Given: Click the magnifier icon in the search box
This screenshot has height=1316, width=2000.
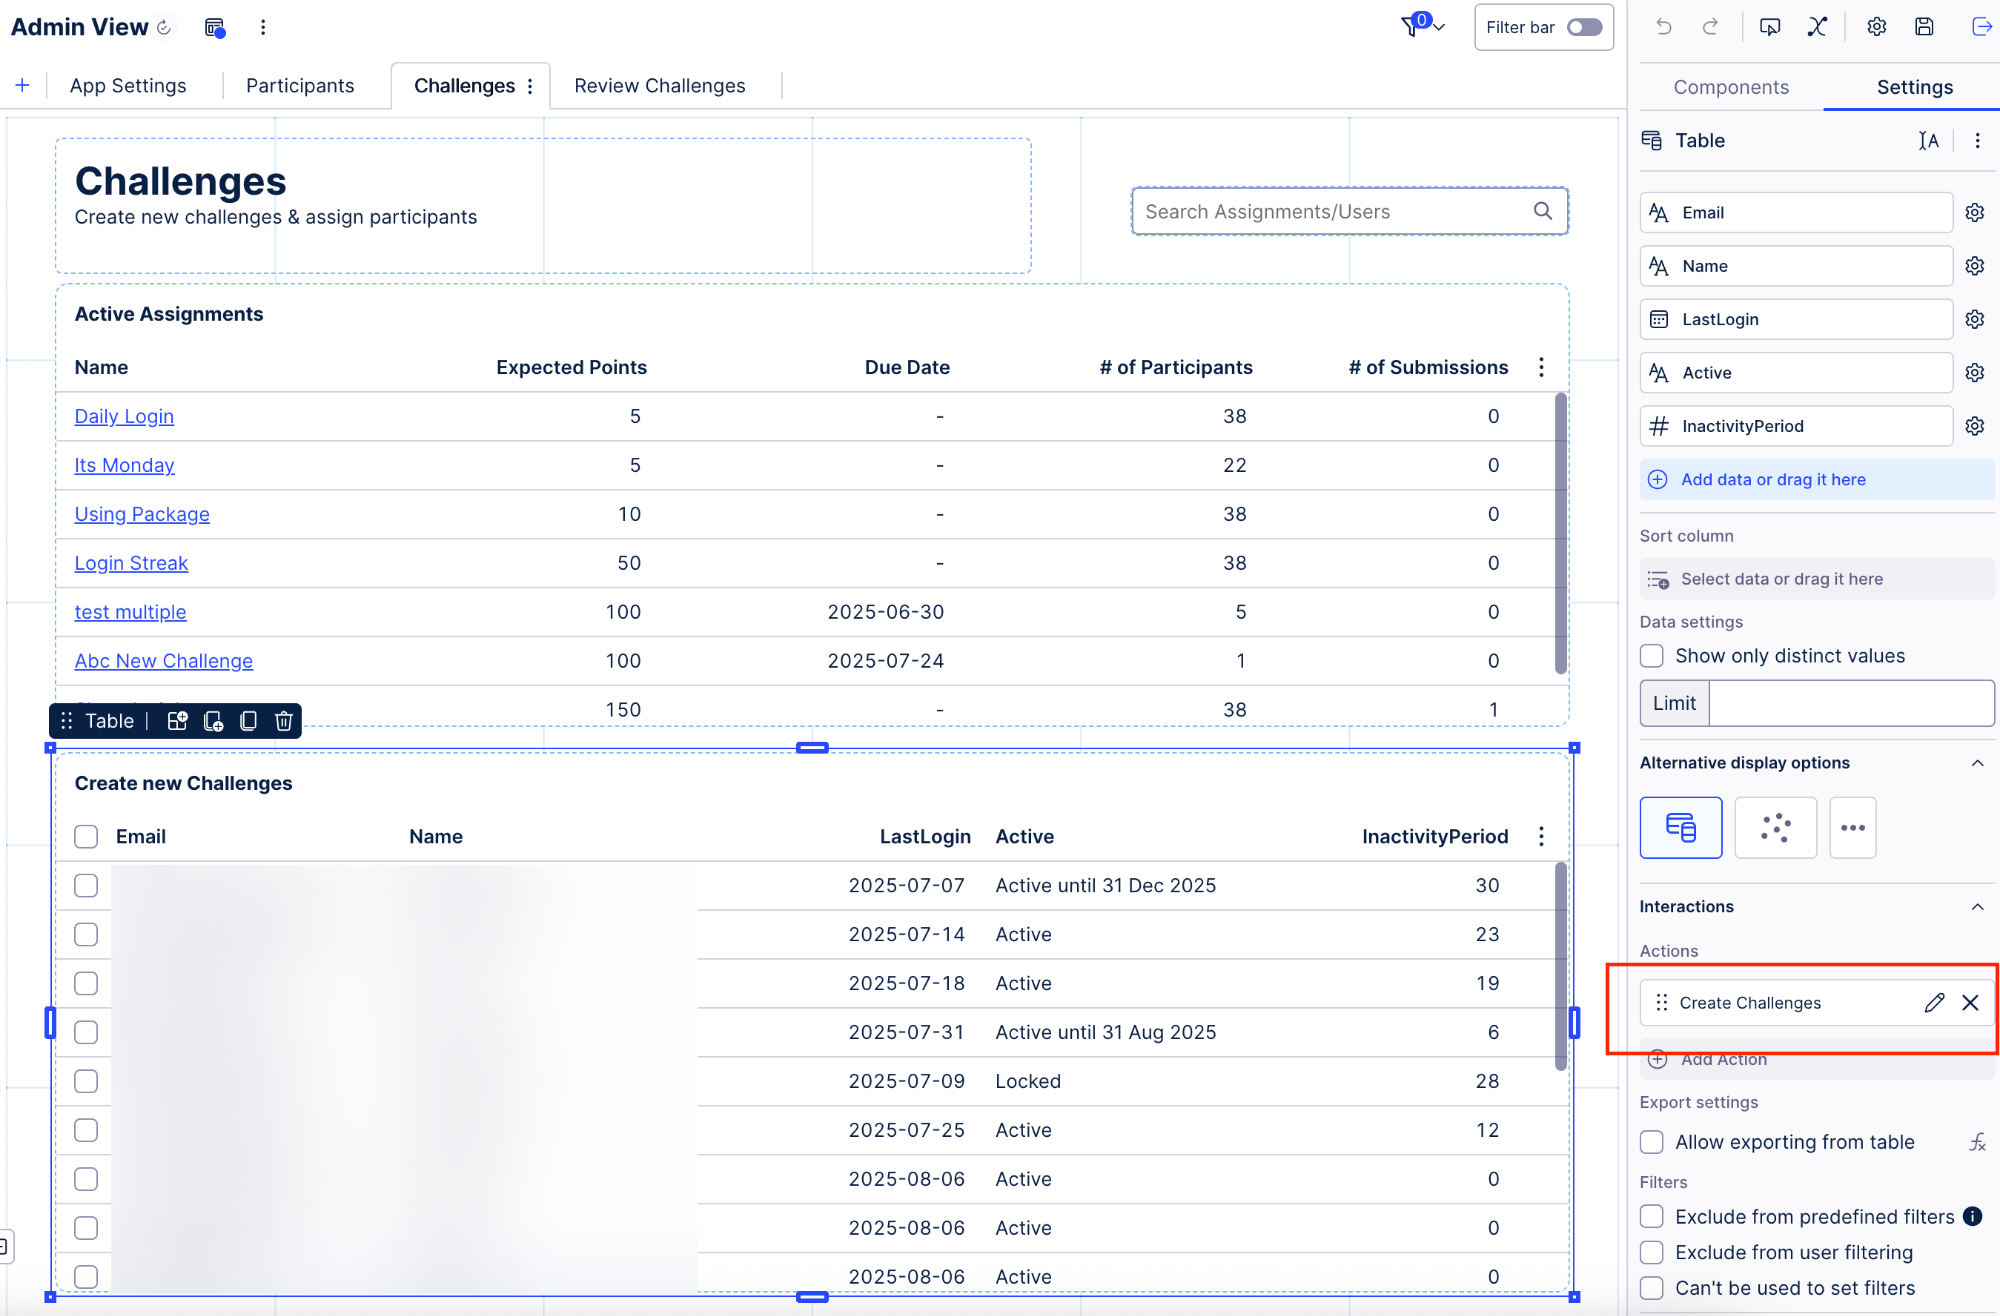Looking at the screenshot, I should tap(1543, 211).
